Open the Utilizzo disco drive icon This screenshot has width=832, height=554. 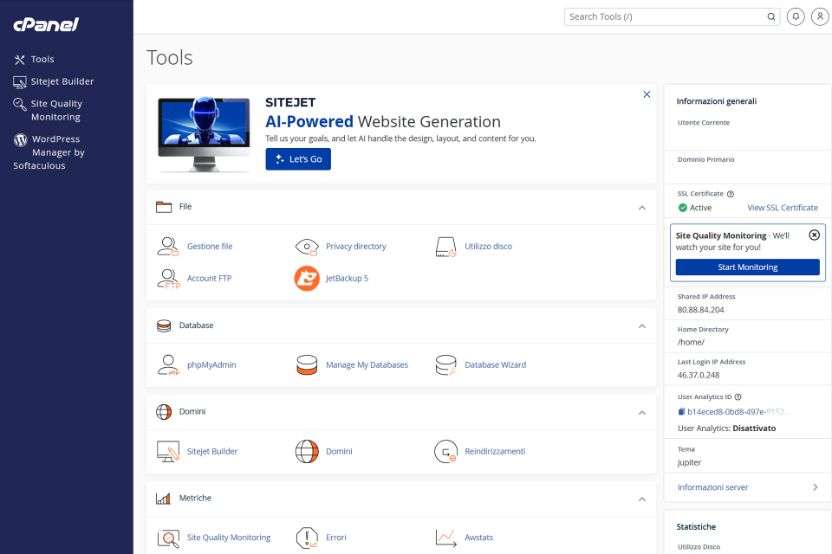[446, 247]
